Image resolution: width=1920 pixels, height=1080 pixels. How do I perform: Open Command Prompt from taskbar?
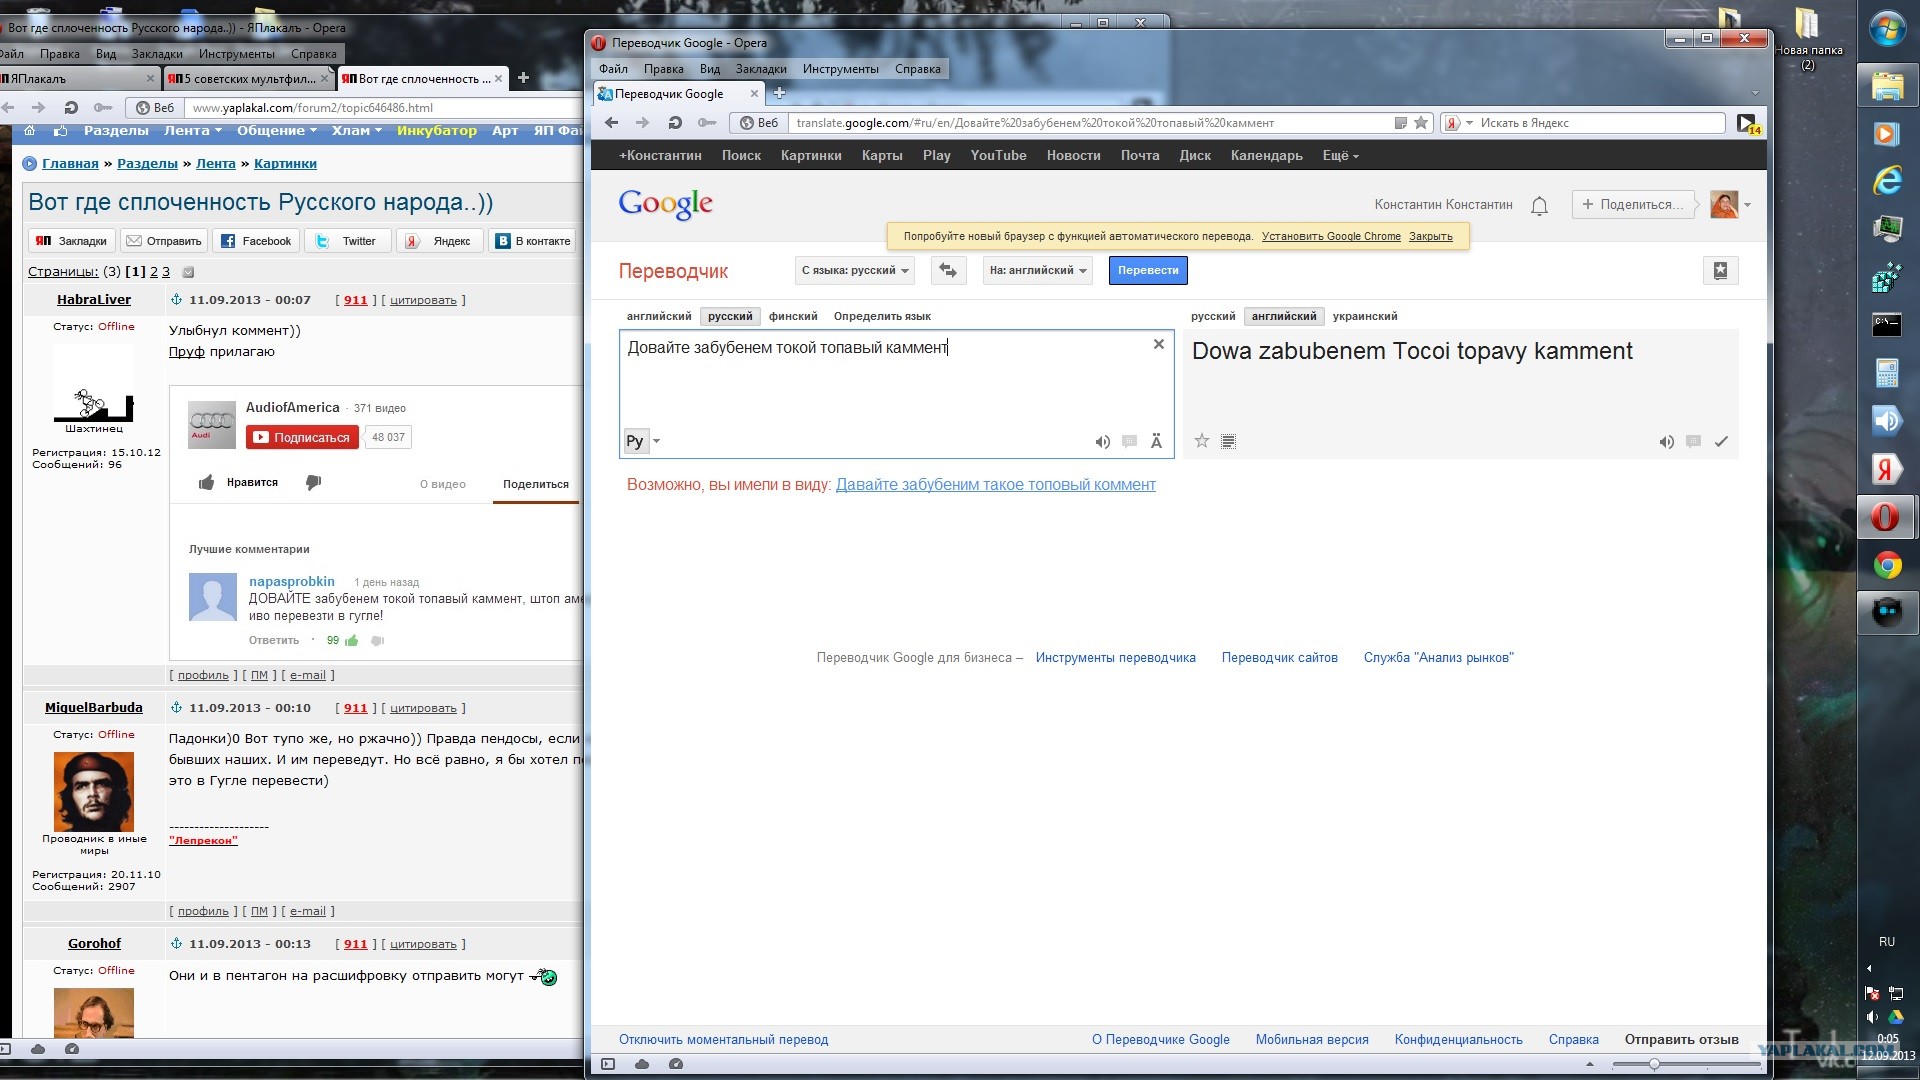(1887, 325)
